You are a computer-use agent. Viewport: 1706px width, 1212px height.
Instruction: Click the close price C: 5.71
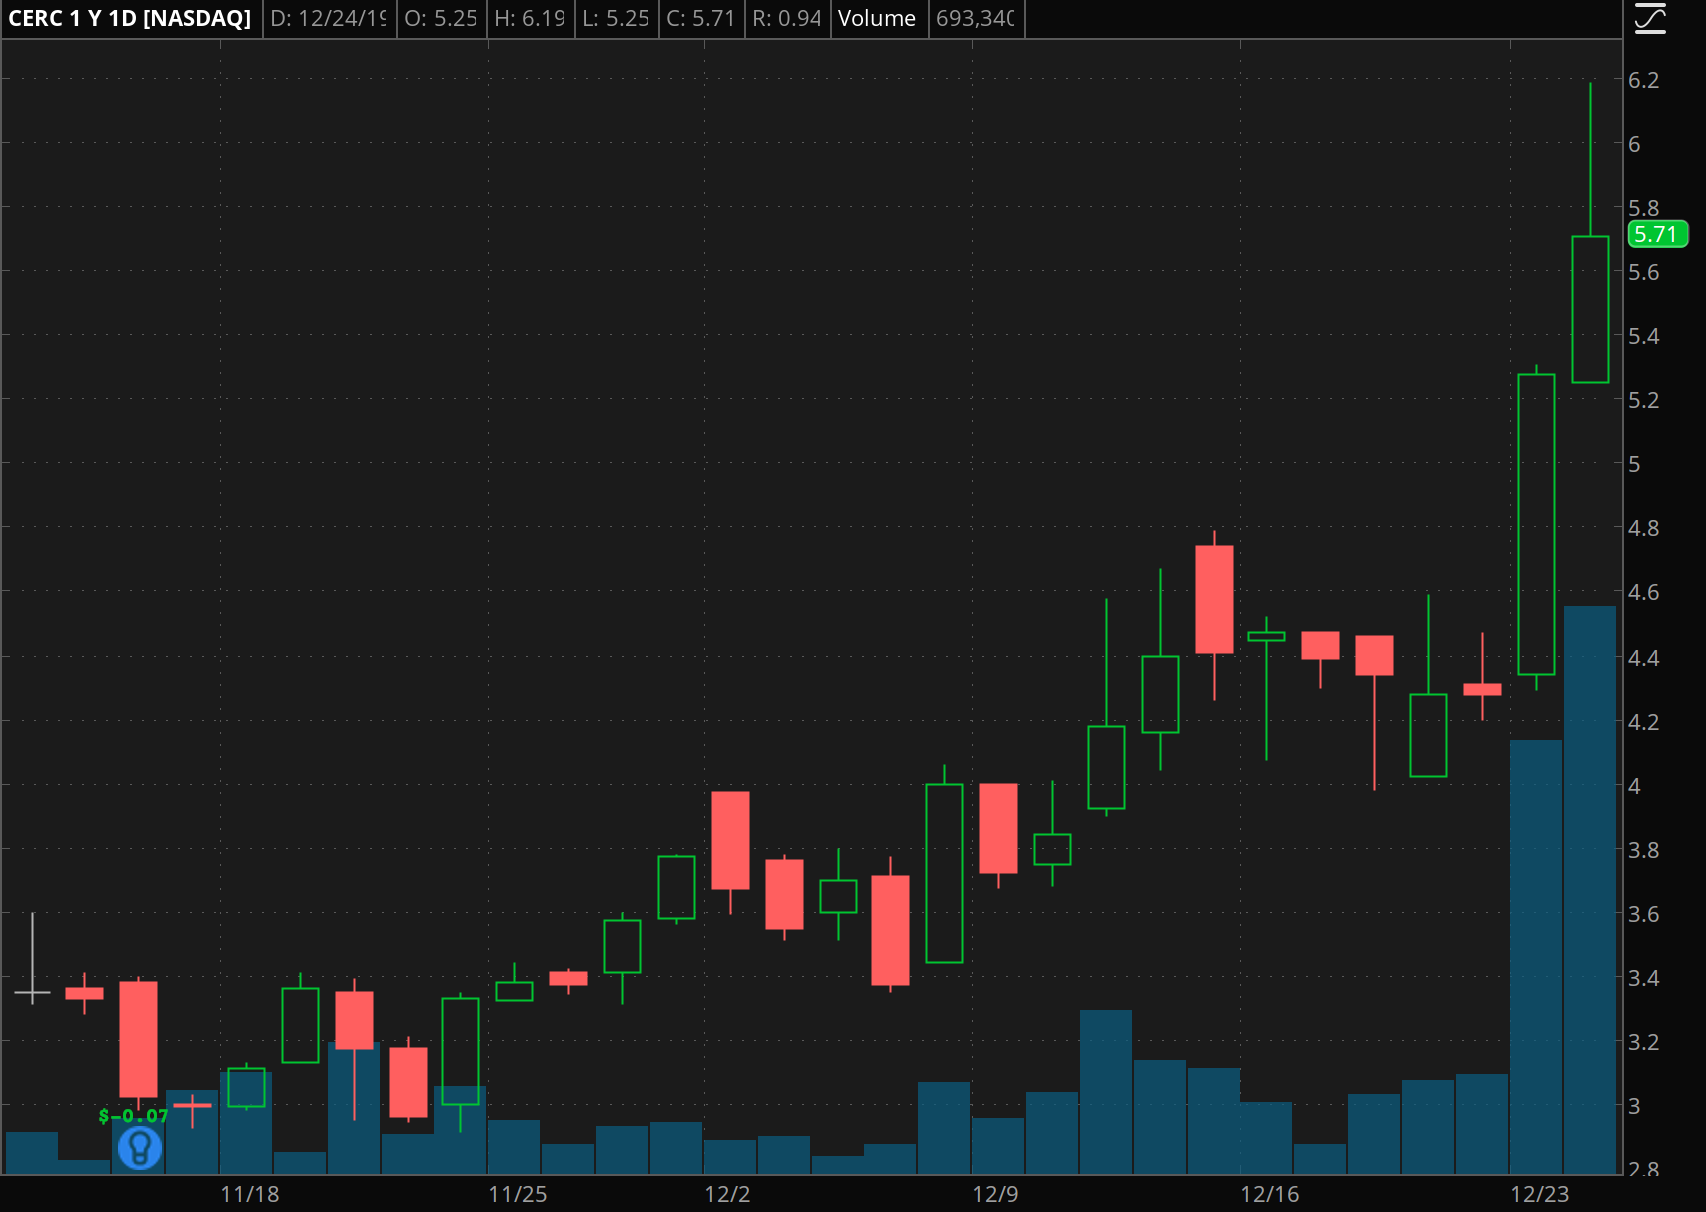pyautogui.click(x=701, y=19)
